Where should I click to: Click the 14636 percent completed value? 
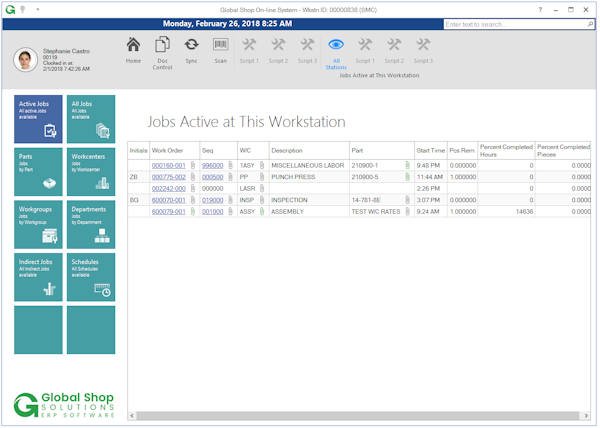point(524,212)
